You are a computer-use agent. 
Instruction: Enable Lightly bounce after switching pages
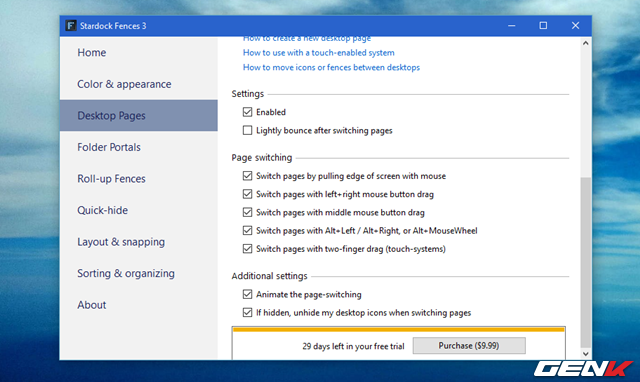coord(247,130)
